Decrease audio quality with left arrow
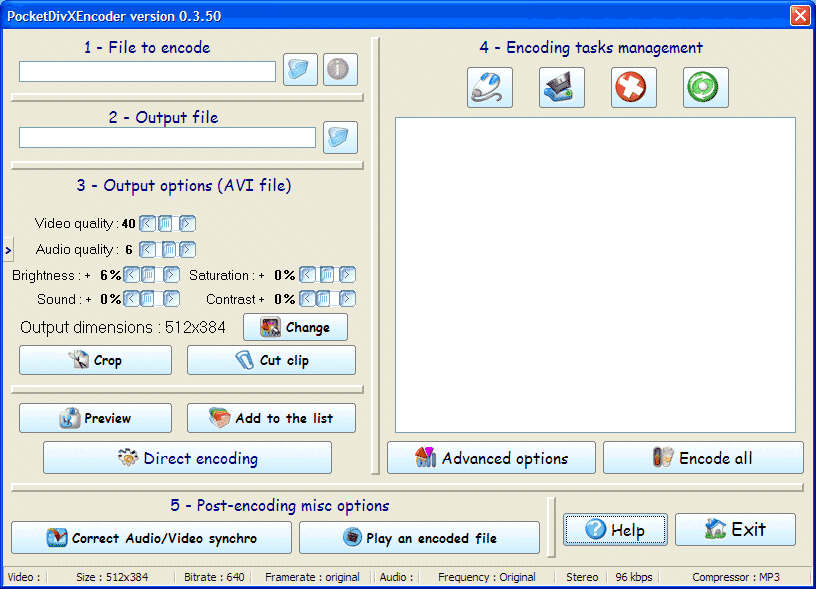 147,249
